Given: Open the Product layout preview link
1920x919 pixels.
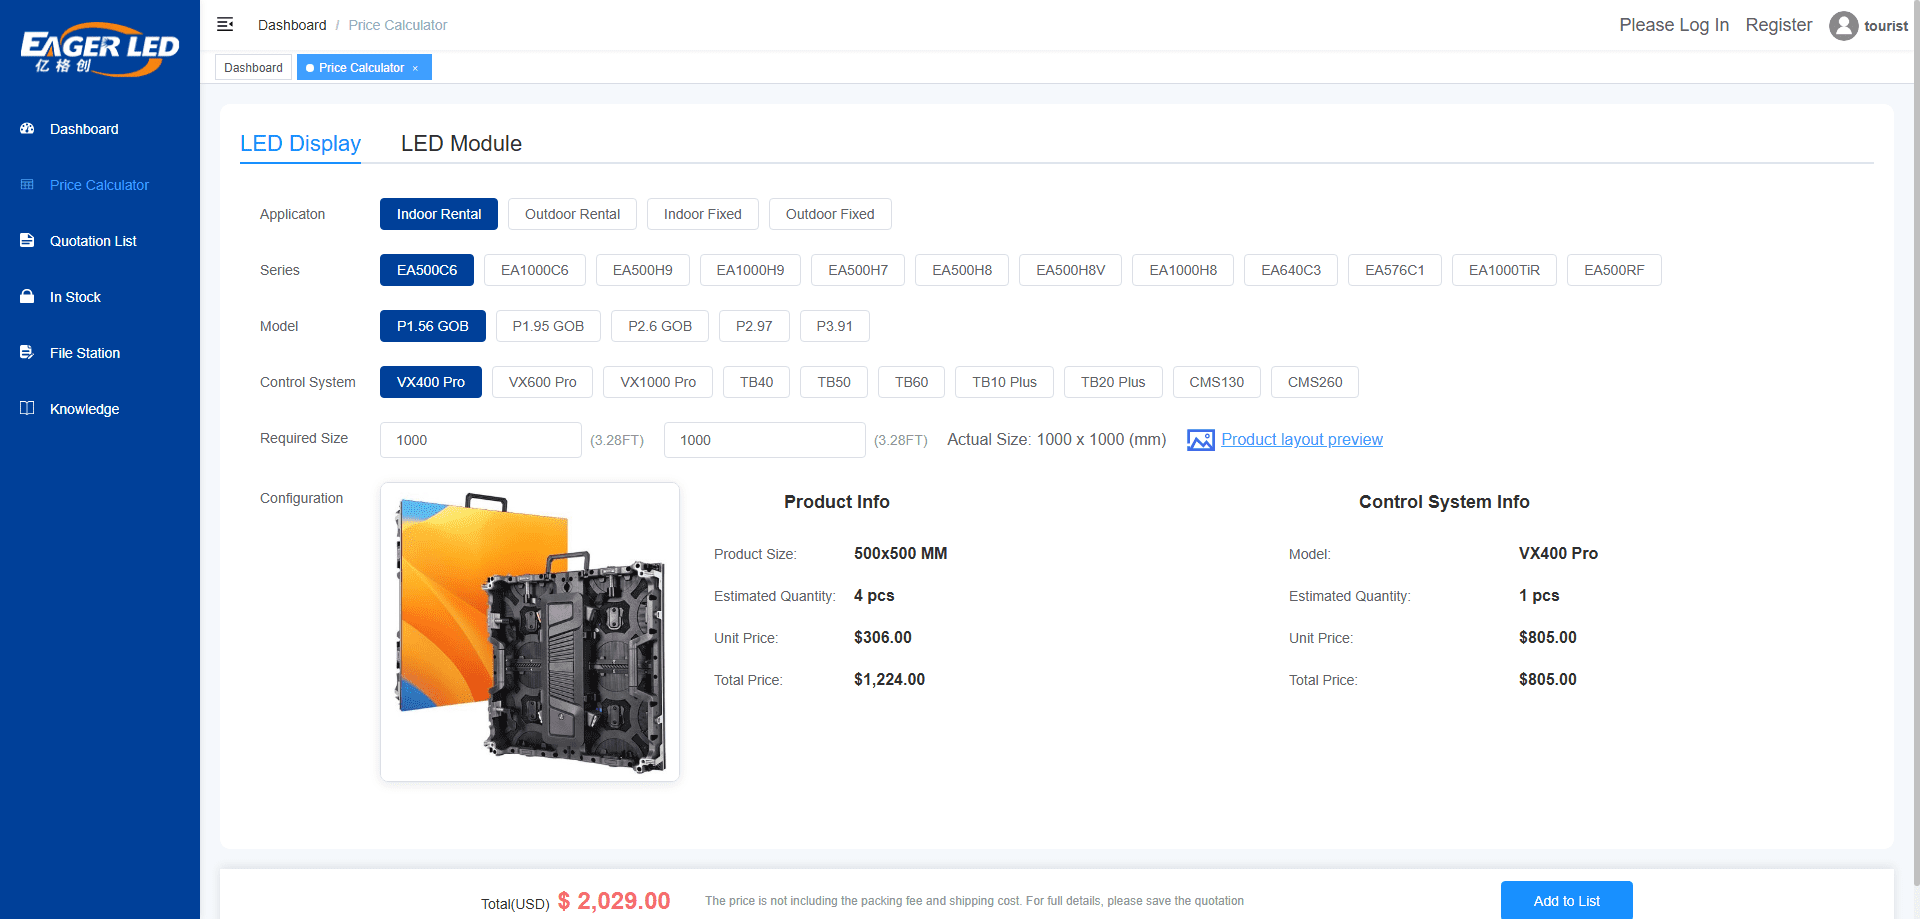Looking at the screenshot, I should click(x=1301, y=440).
